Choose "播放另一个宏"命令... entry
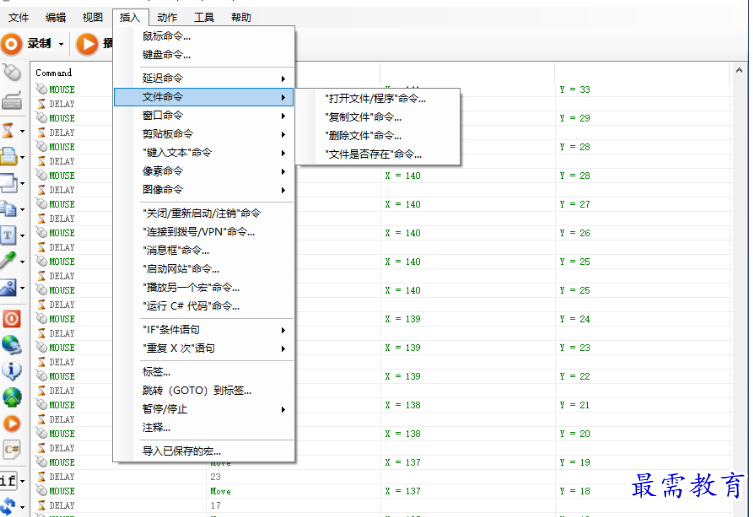753x517 pixels. (204, 288)
